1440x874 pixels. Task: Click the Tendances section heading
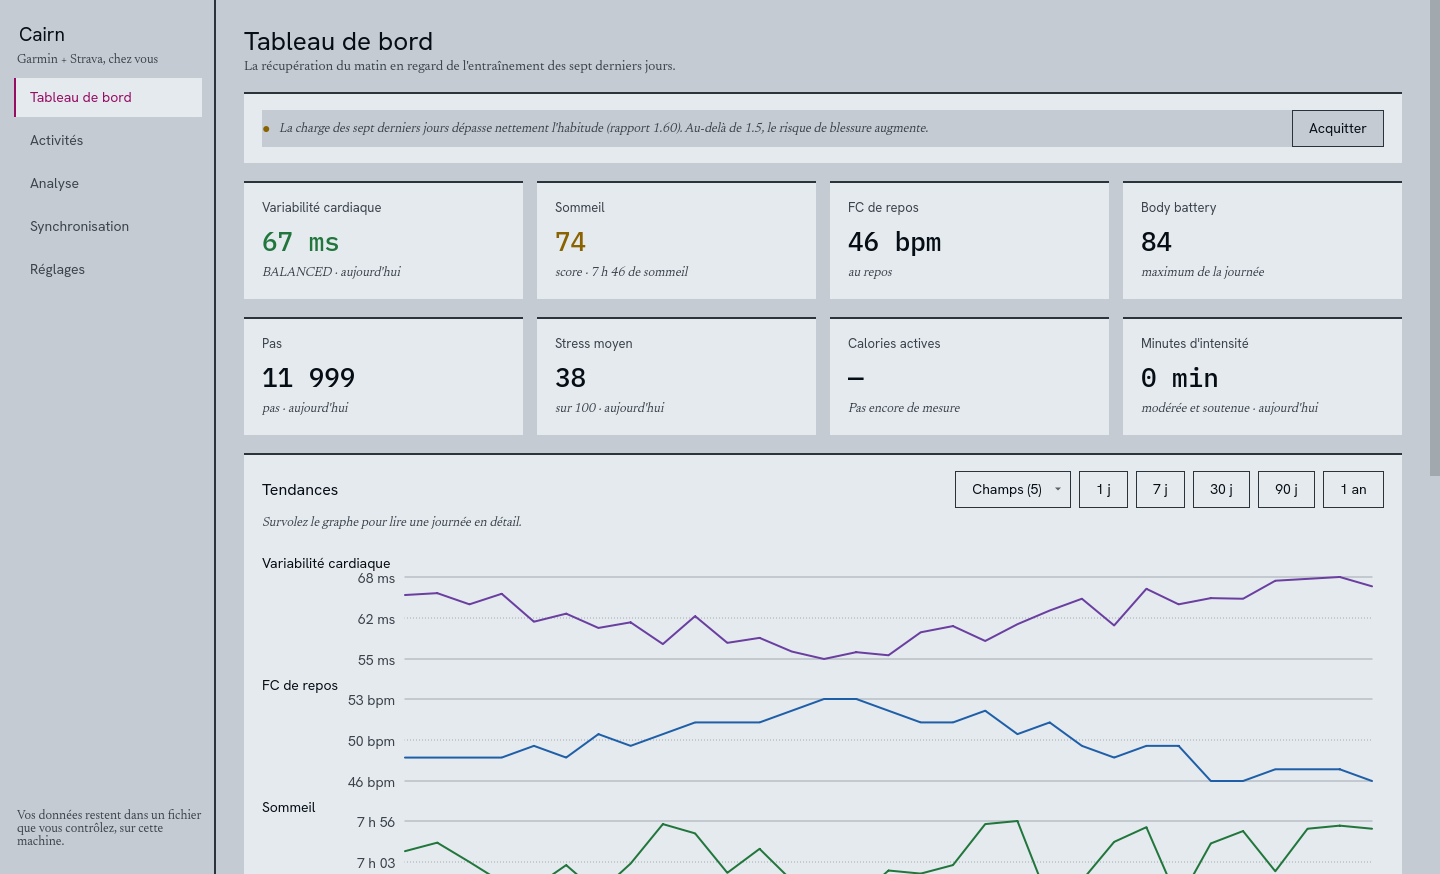coord(300,490)
